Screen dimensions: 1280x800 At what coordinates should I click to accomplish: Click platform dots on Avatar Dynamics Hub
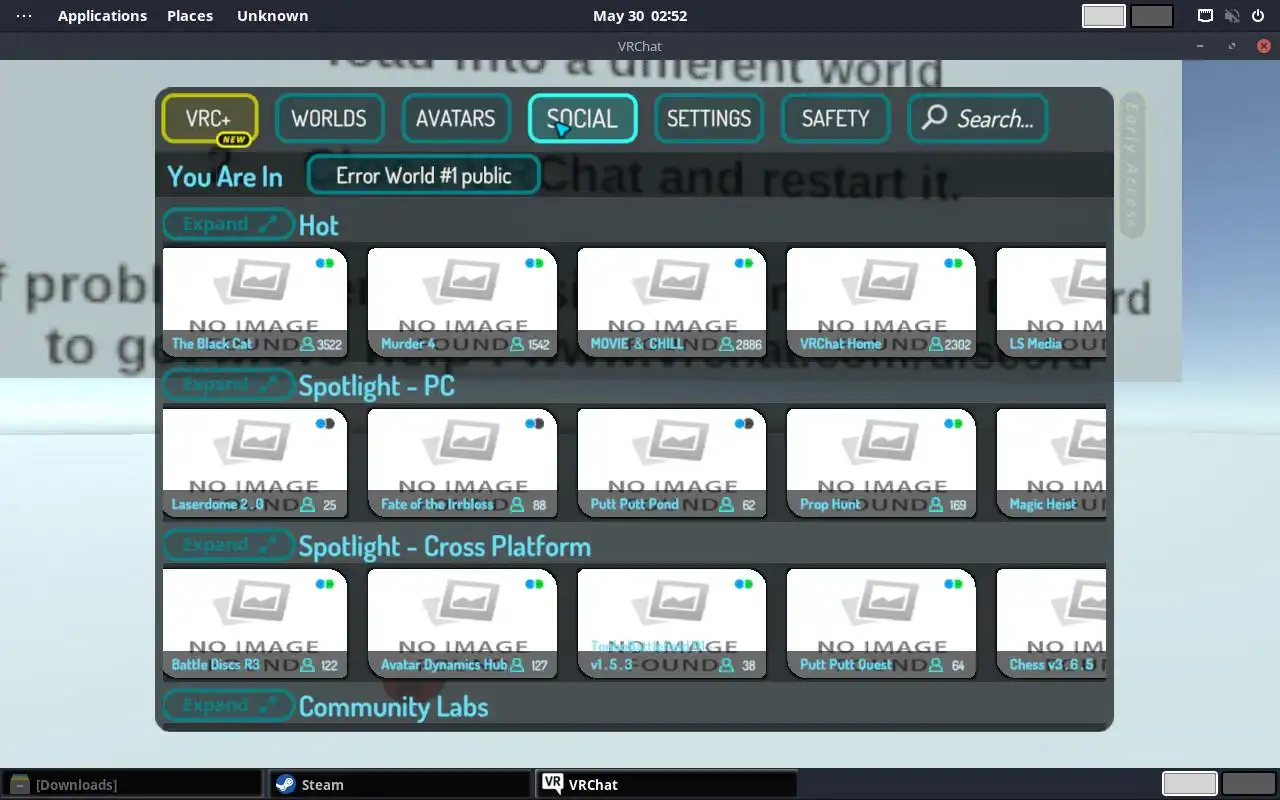534,583
